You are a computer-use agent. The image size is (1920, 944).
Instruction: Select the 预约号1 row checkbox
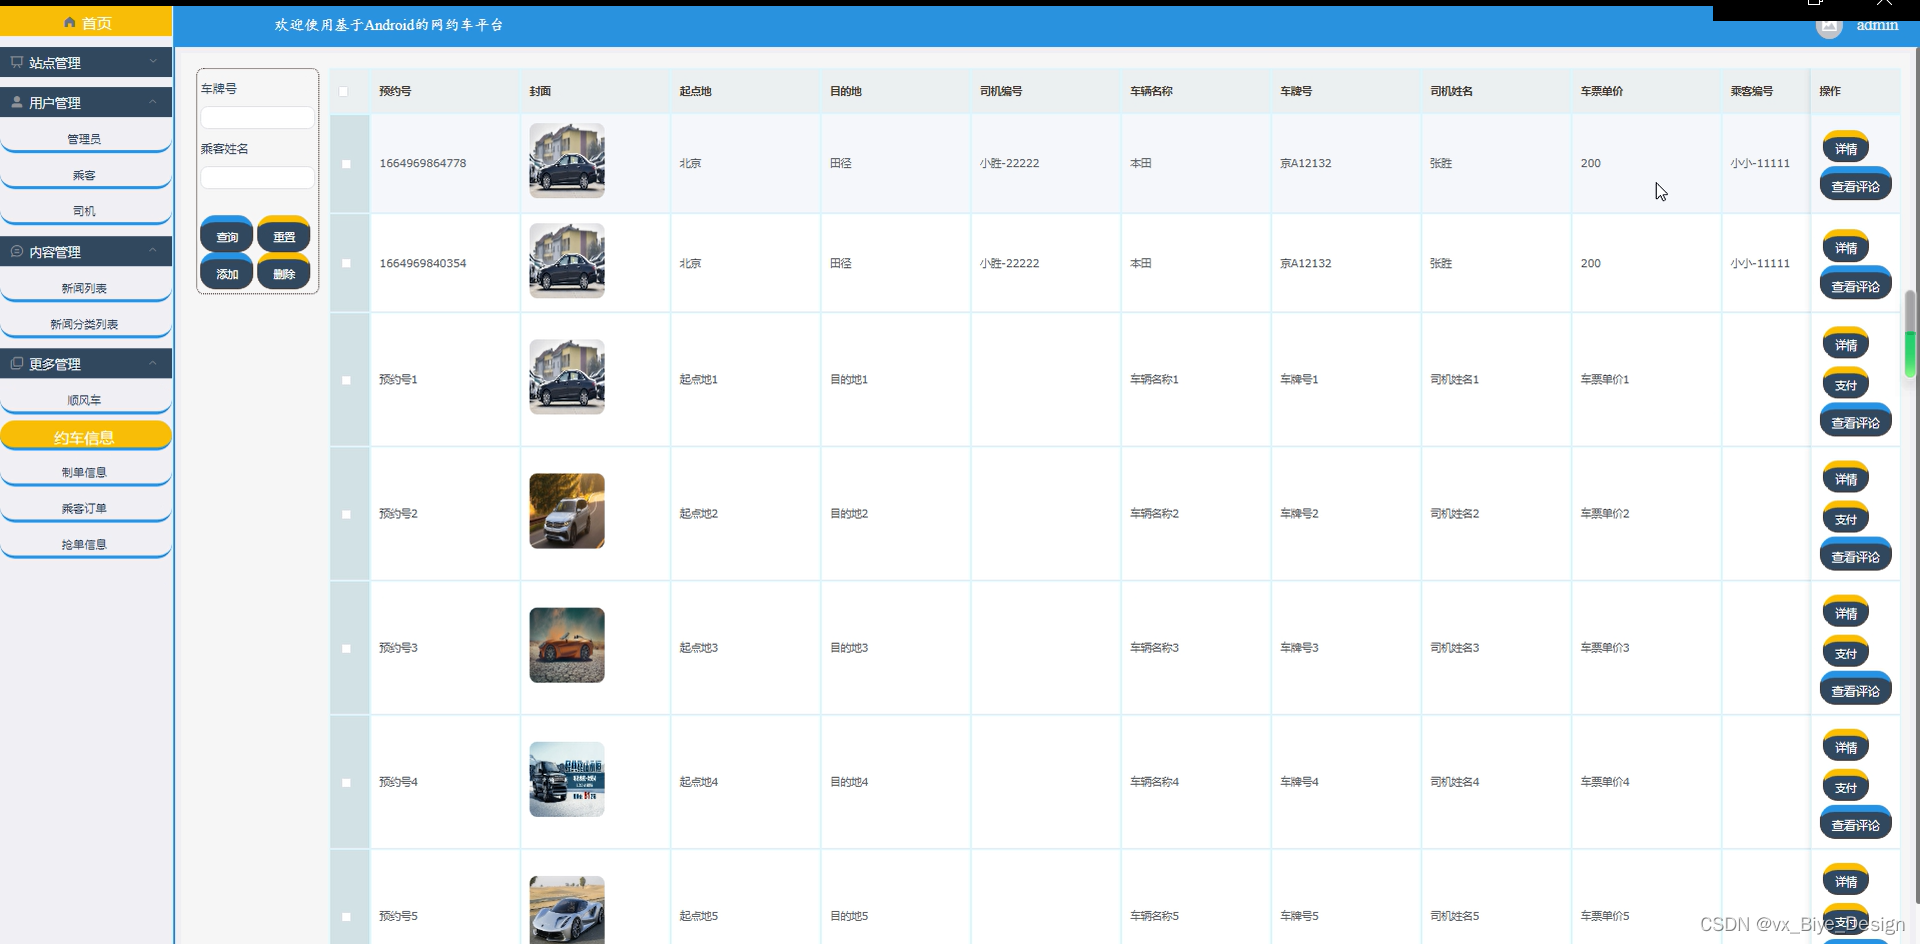346,380
